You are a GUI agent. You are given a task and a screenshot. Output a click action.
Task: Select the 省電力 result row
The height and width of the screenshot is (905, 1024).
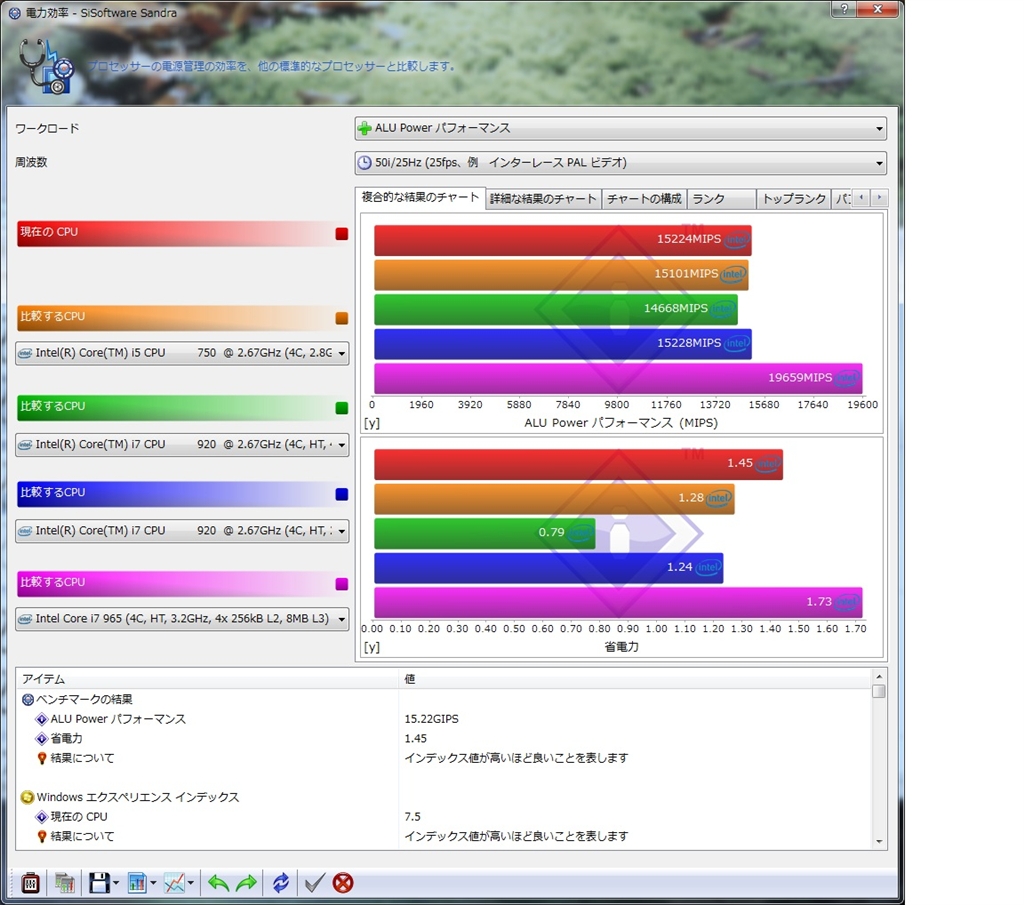[444, 738]
